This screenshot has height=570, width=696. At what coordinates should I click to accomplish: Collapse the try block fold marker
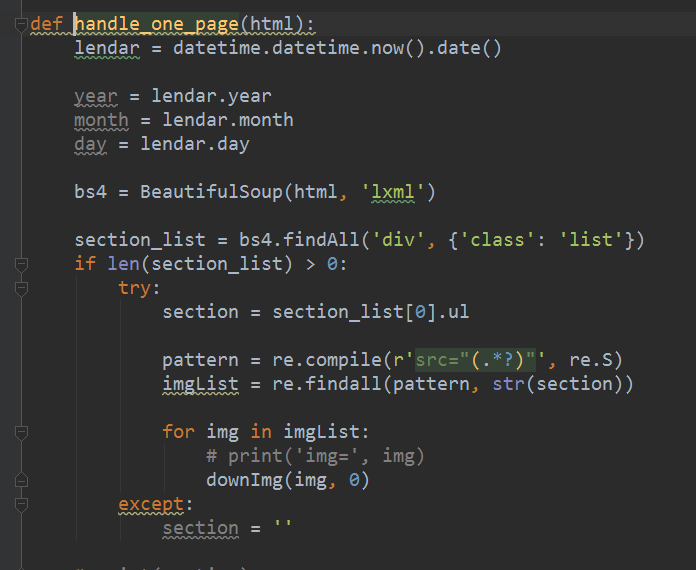21,289
